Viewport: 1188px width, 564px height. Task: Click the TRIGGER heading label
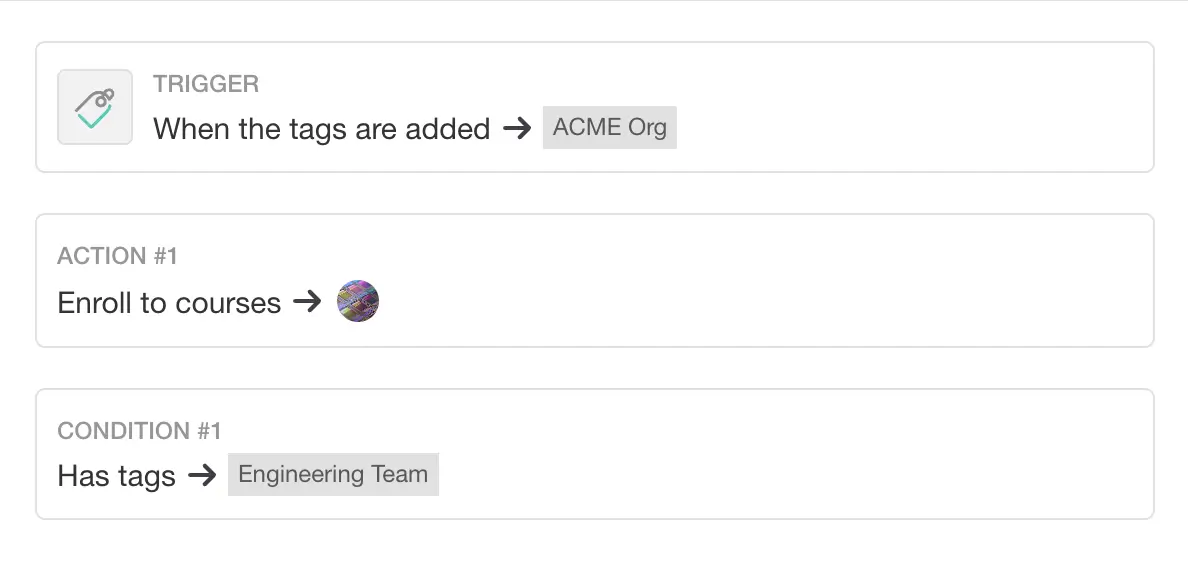pos(206,84)
